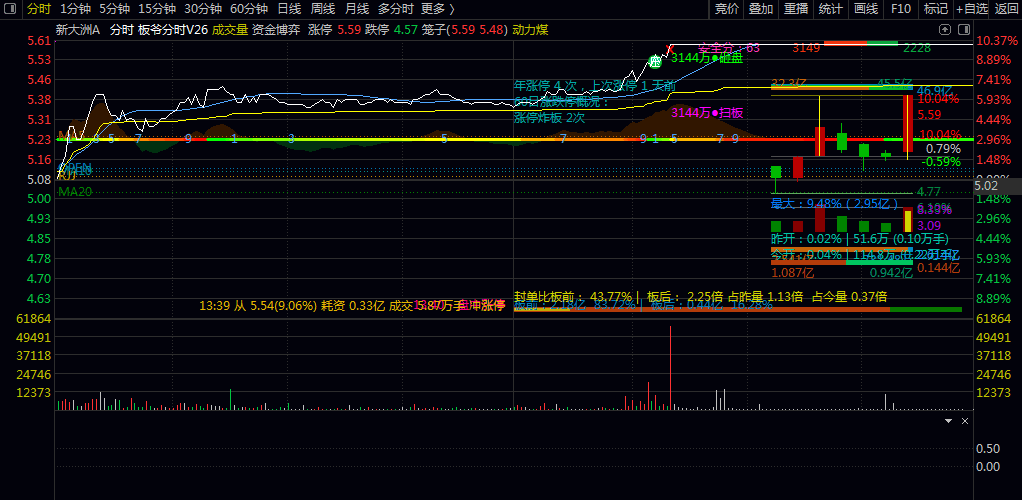
Task: Click the 竞价 auction button
Action: click(727, 8)
